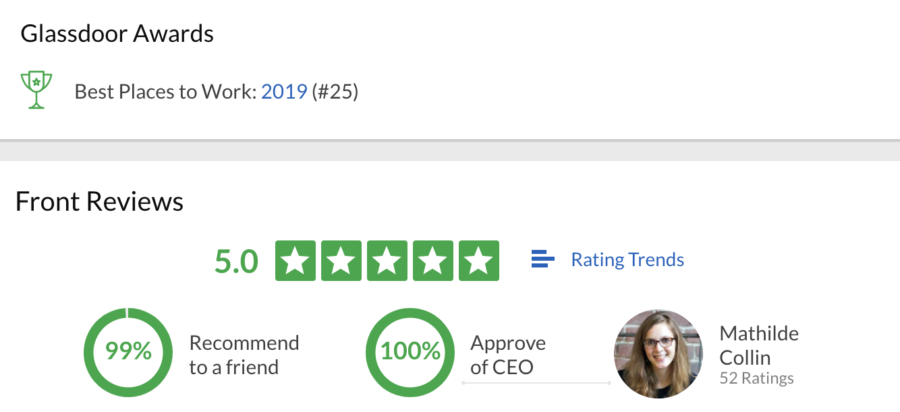
Task: Click the blue Rating Trends bars icon
Action: [x=542, y=259]
